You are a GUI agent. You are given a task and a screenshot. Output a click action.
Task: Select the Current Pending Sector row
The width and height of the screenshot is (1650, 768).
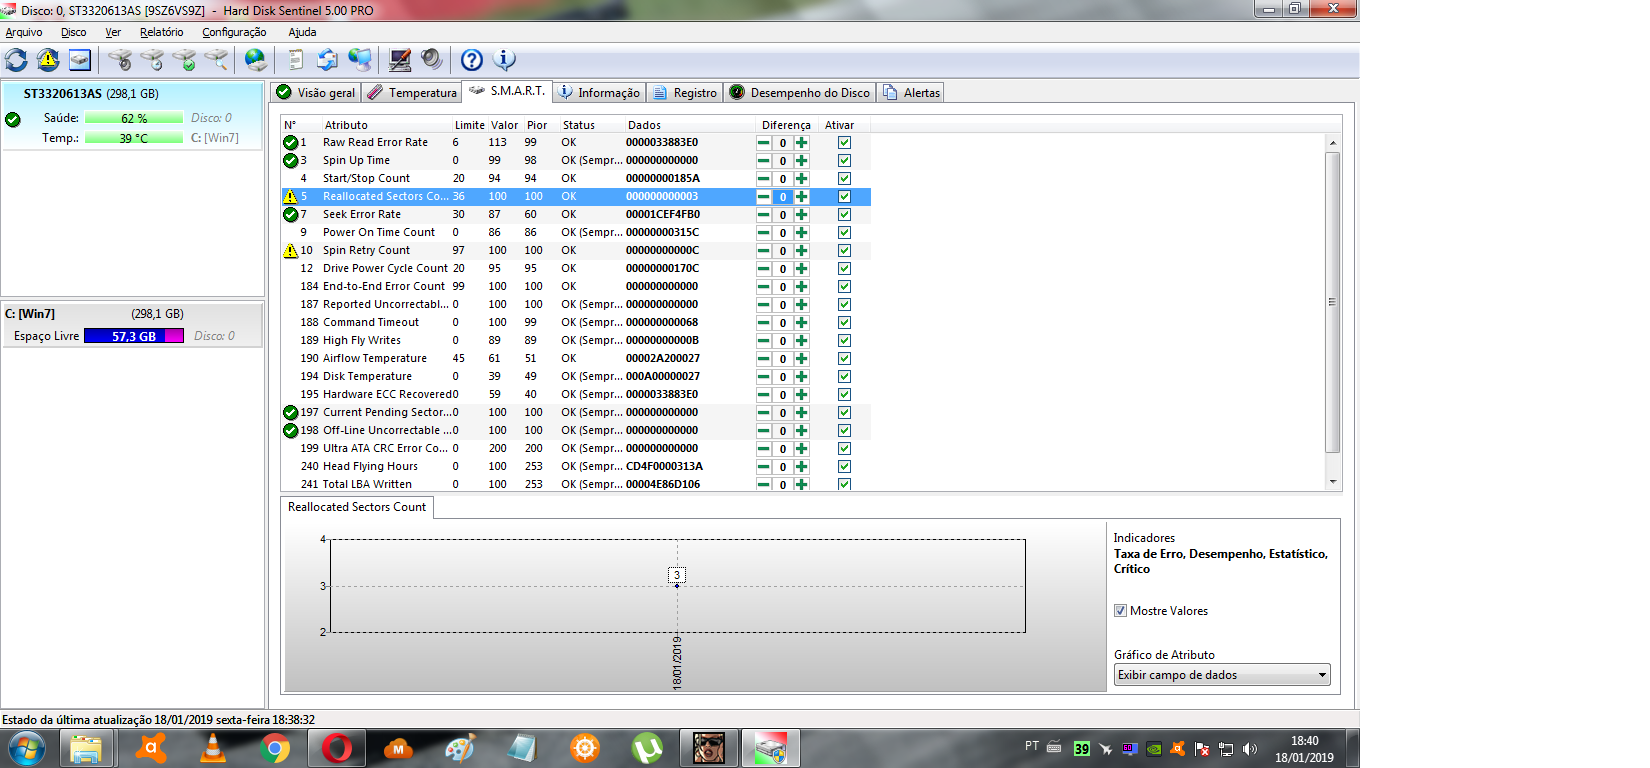pos(575,413)
